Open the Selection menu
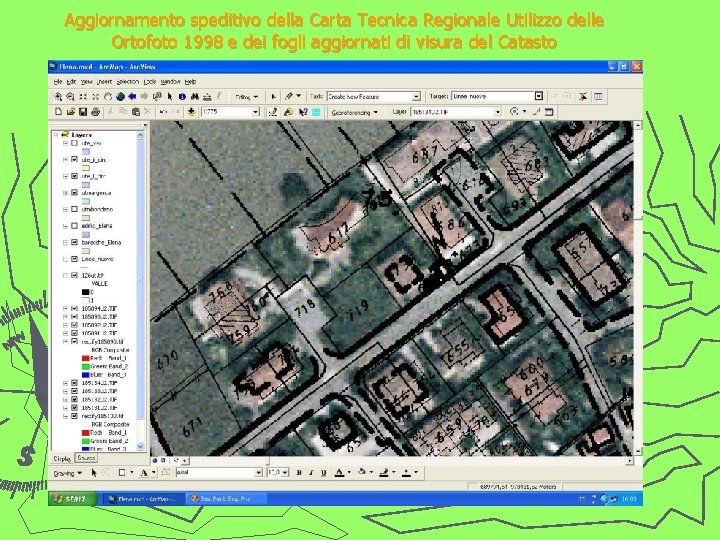Image resolution: width=720 pixels, height=540 pixels. [128, 82]
